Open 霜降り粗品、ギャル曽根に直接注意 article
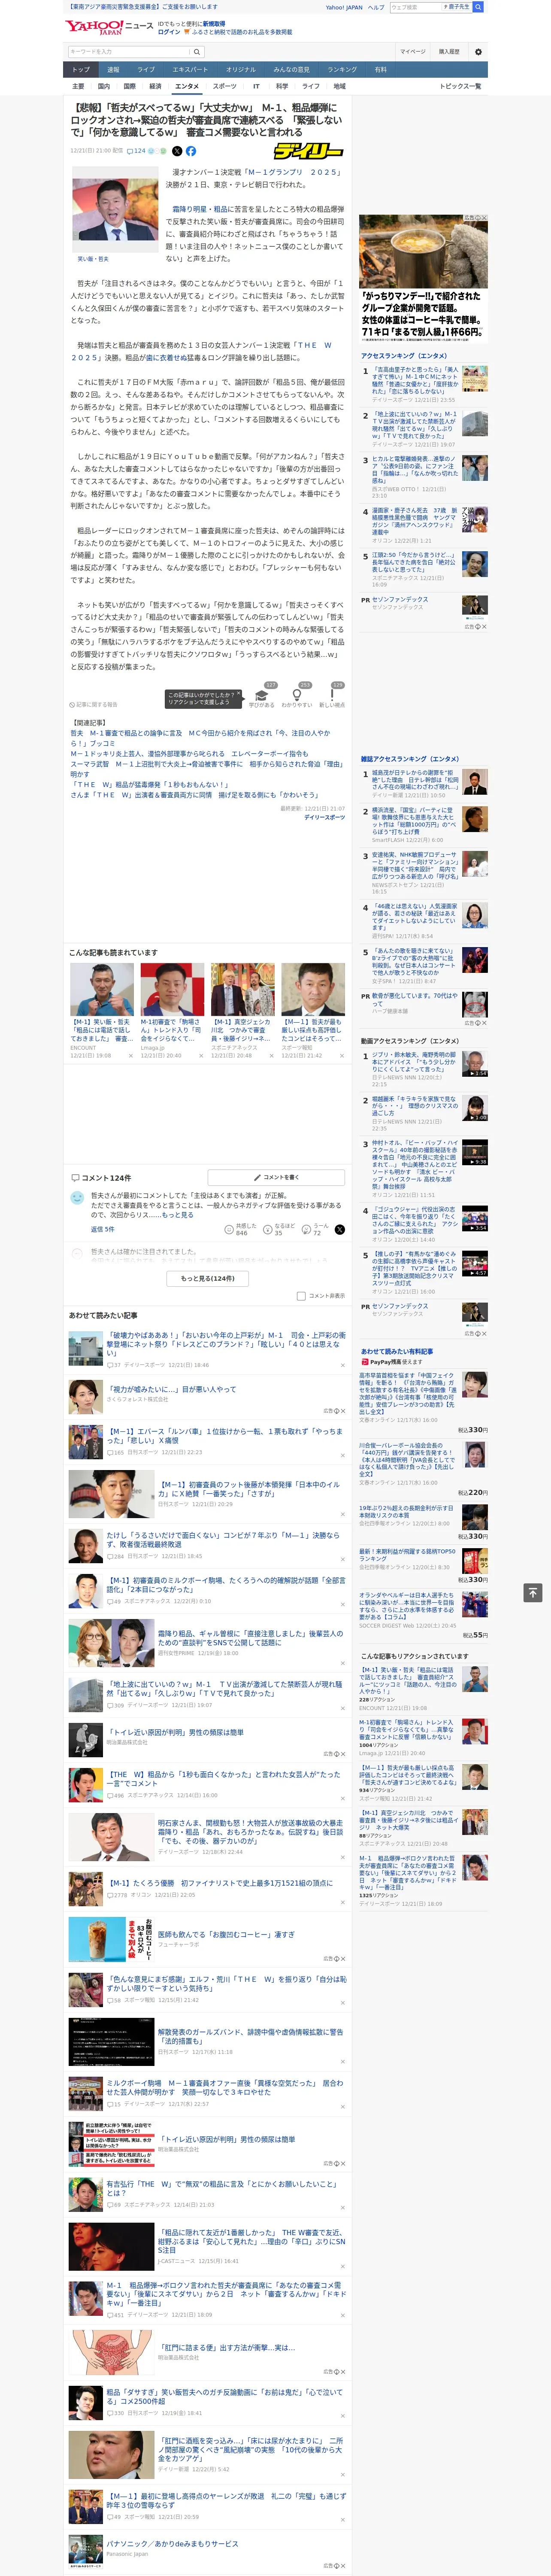The height and width of the screenshot is (2576, 551). pyautogui.click(x=250, y=1637)
